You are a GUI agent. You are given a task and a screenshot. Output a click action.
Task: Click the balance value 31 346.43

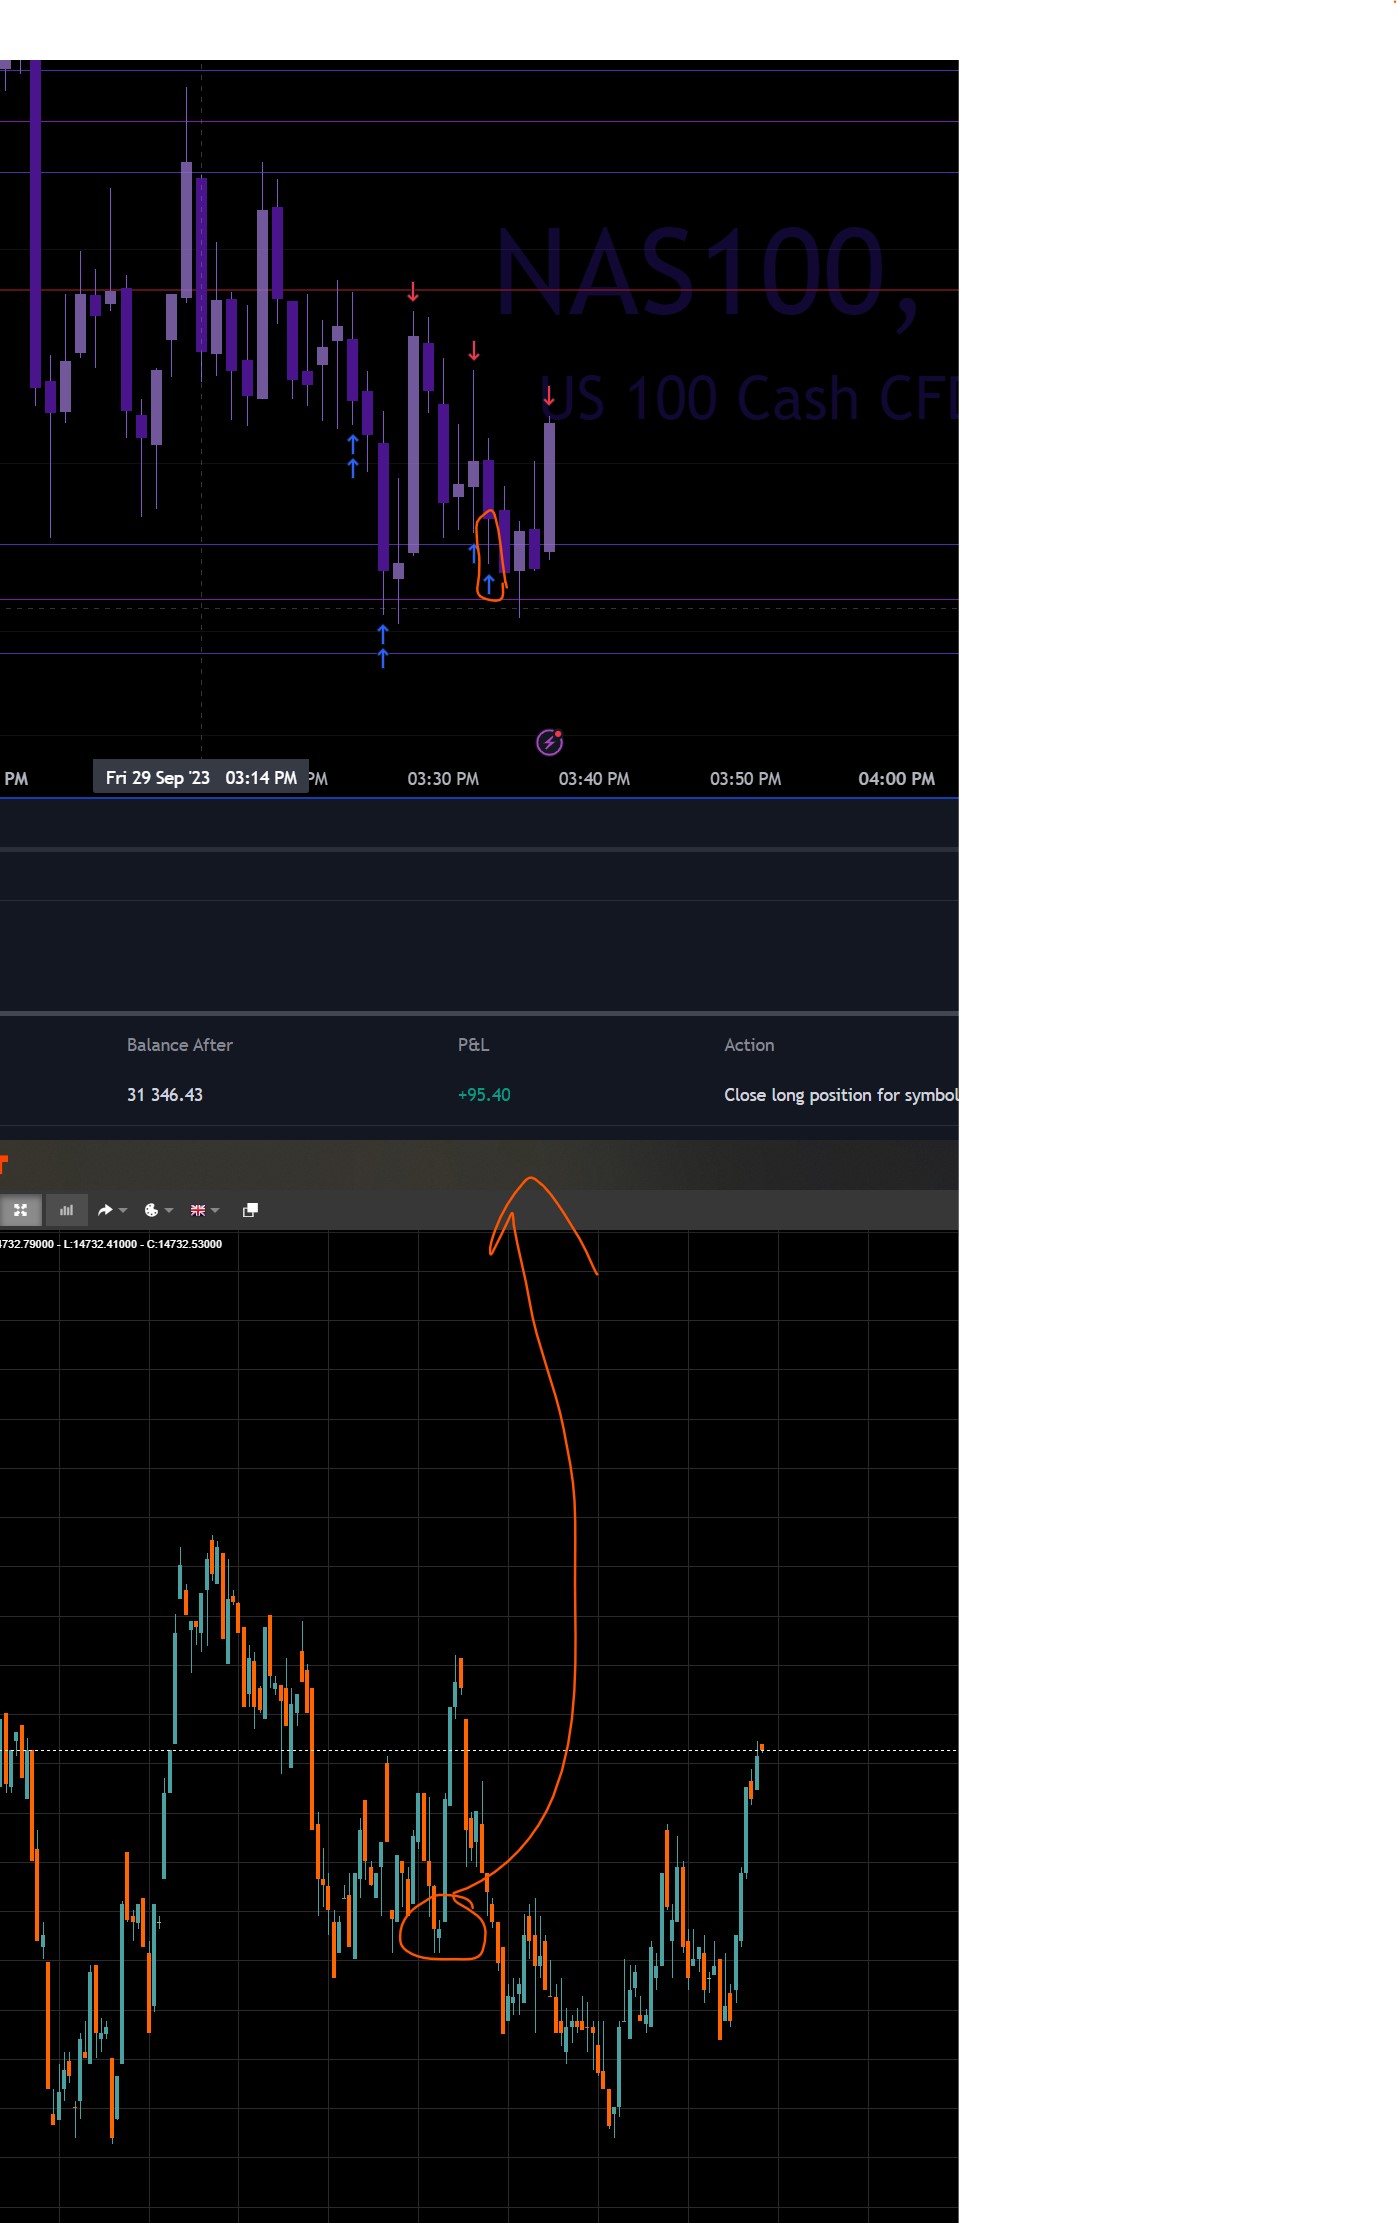tap(164, 1095)
